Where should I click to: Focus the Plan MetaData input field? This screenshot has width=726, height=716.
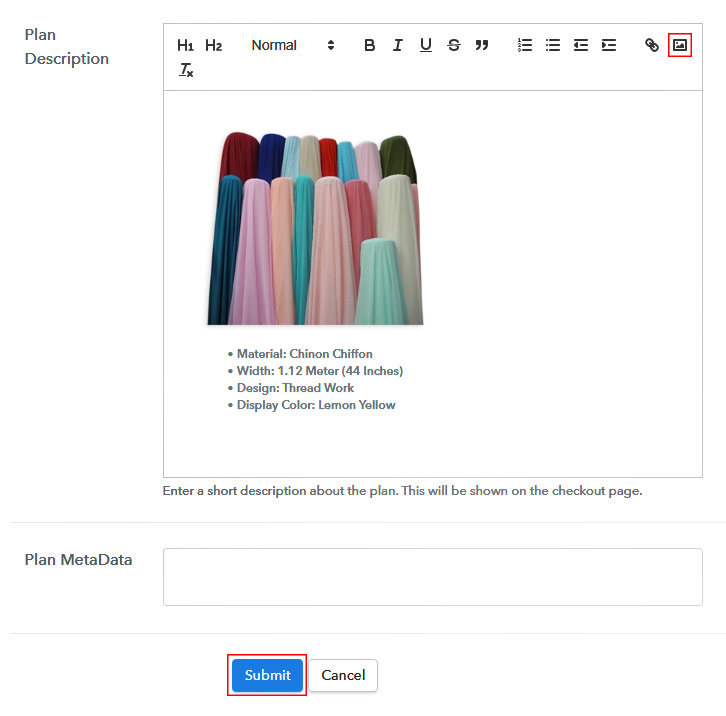(432, 577)
